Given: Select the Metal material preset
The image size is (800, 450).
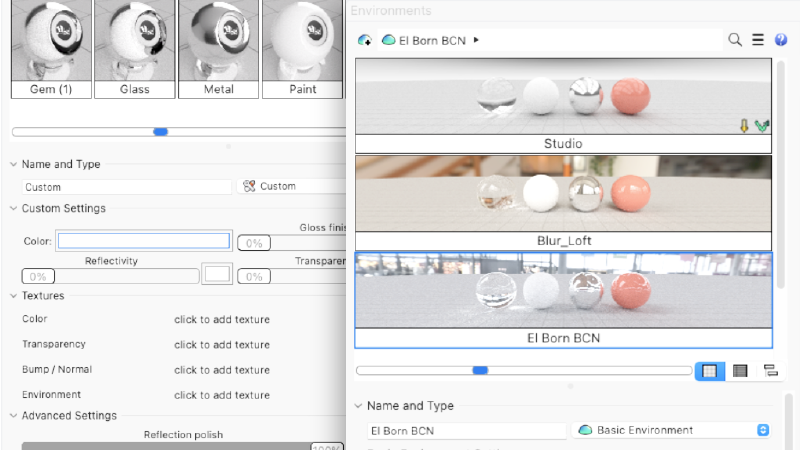Looking at the screenshot, I should pyautogui.click(x=218, y=49).
